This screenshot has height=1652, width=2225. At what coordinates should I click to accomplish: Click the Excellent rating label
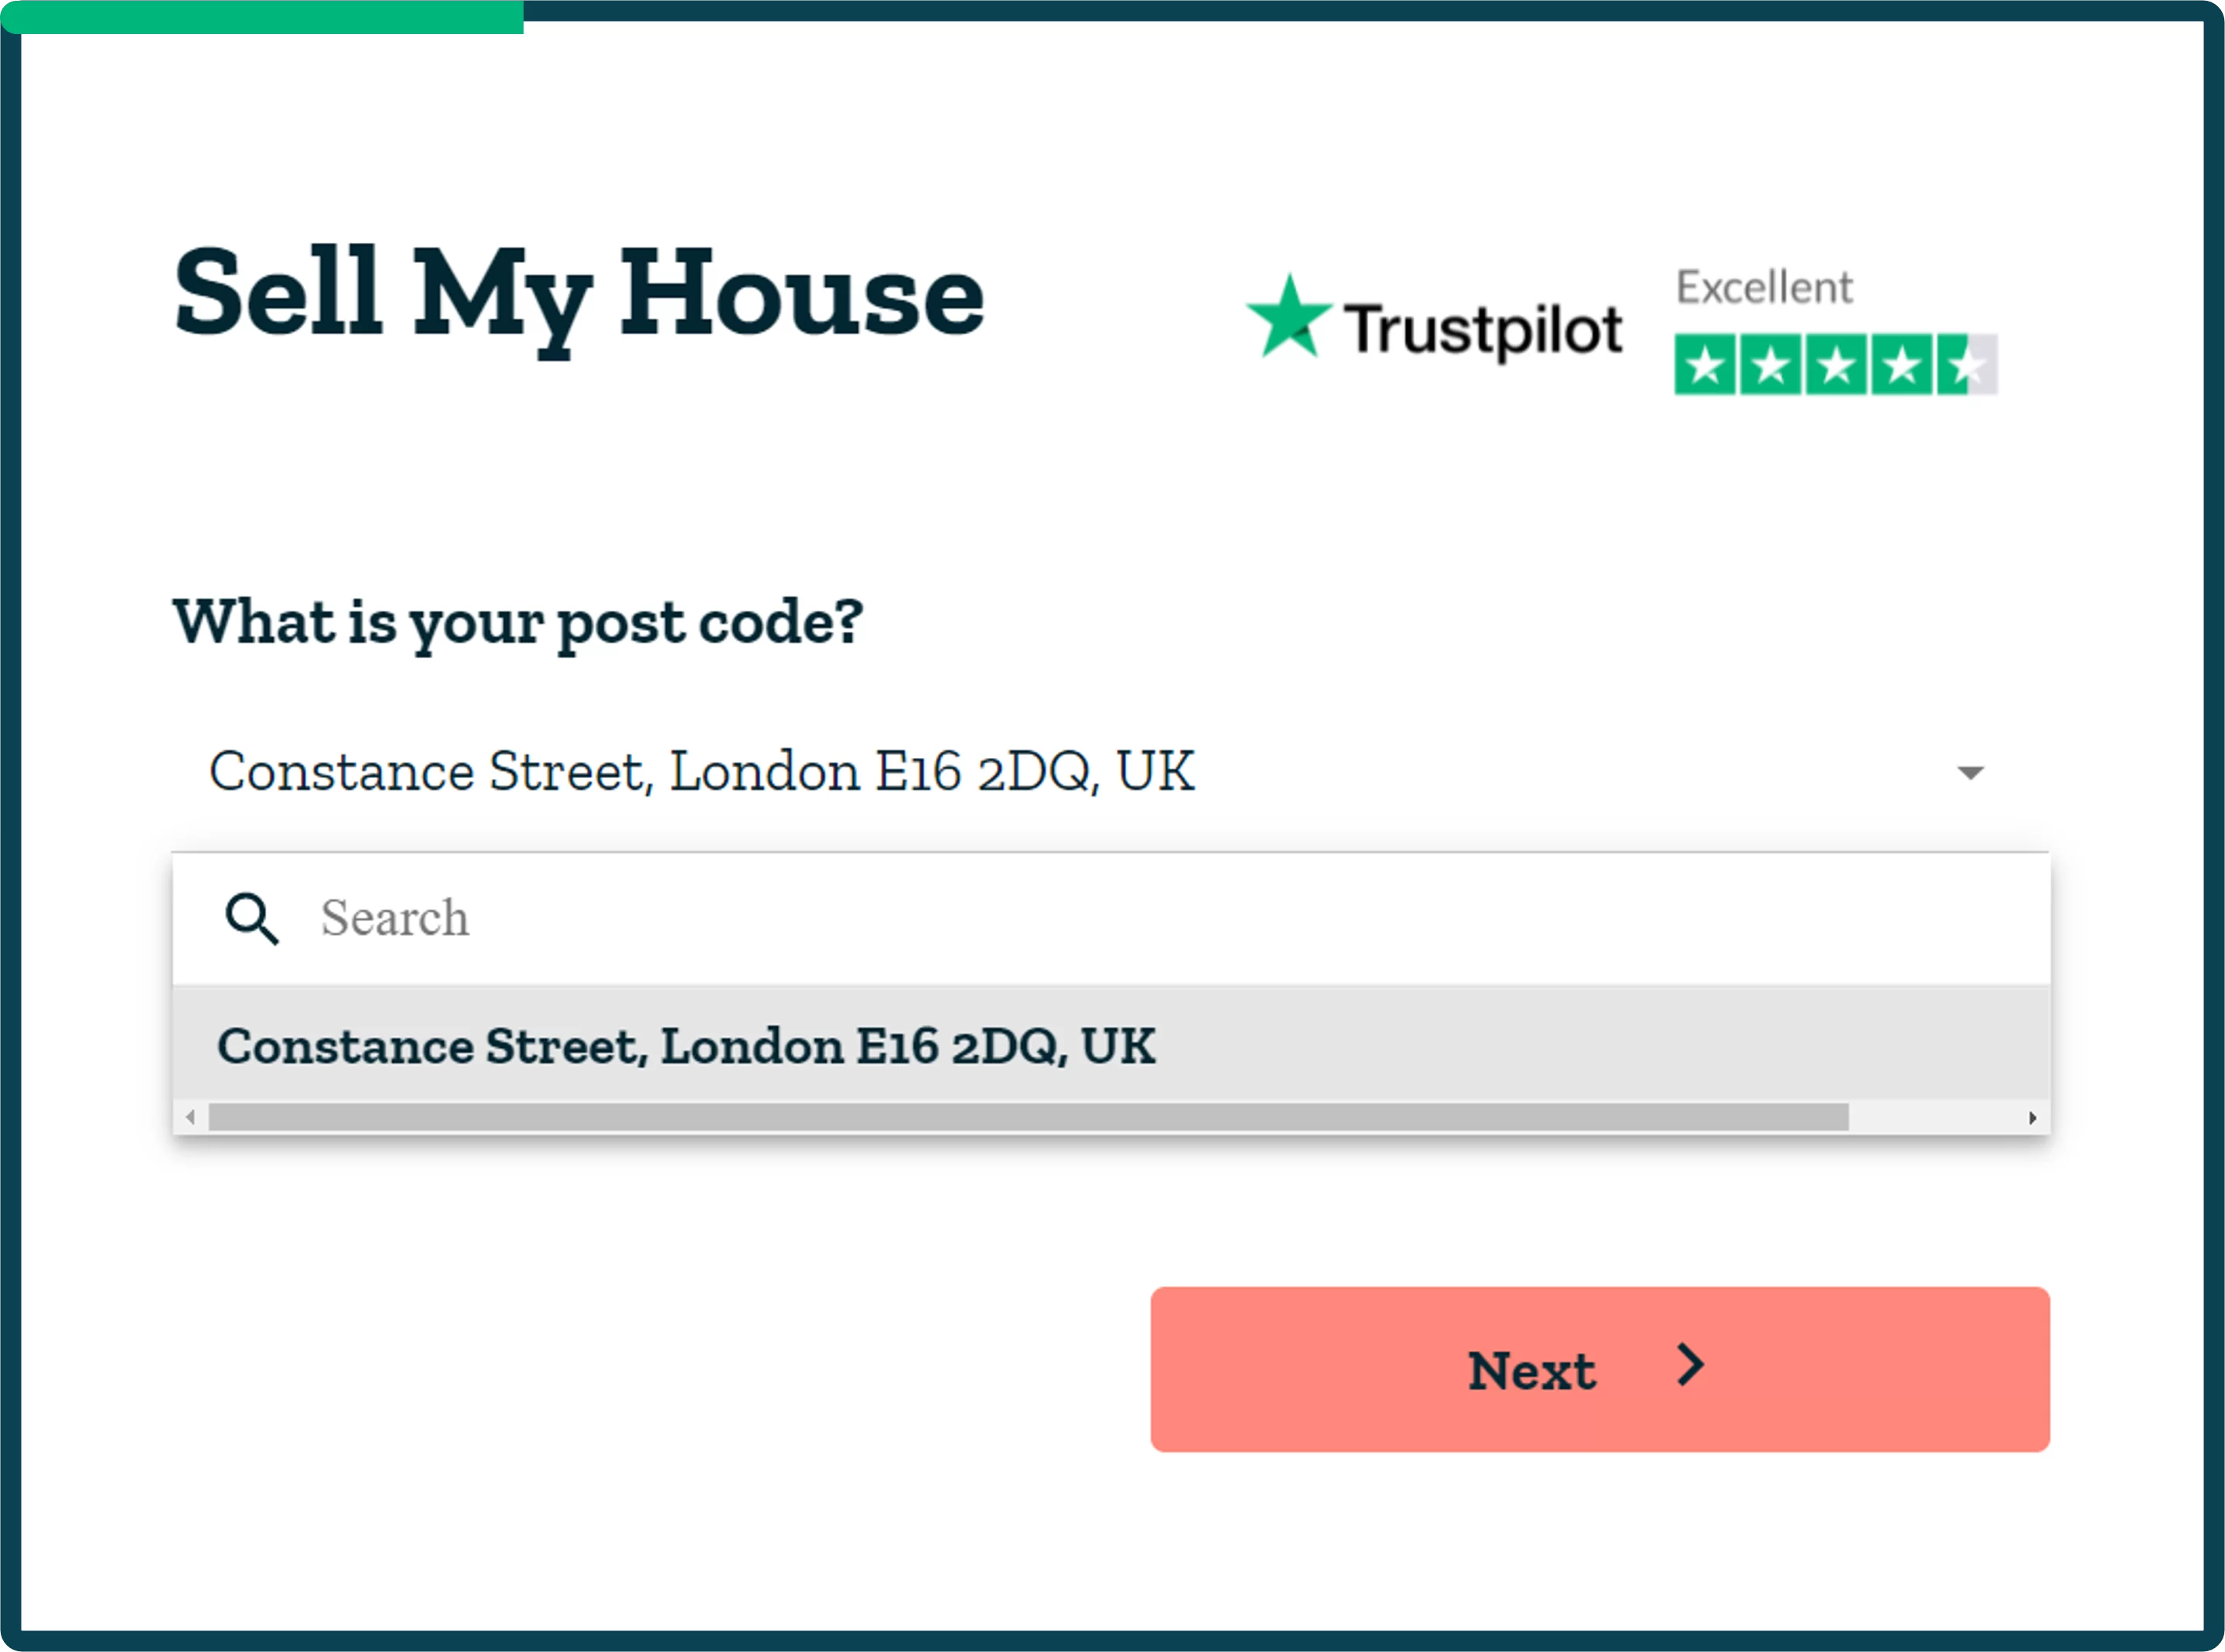(x=1764, y=288)
